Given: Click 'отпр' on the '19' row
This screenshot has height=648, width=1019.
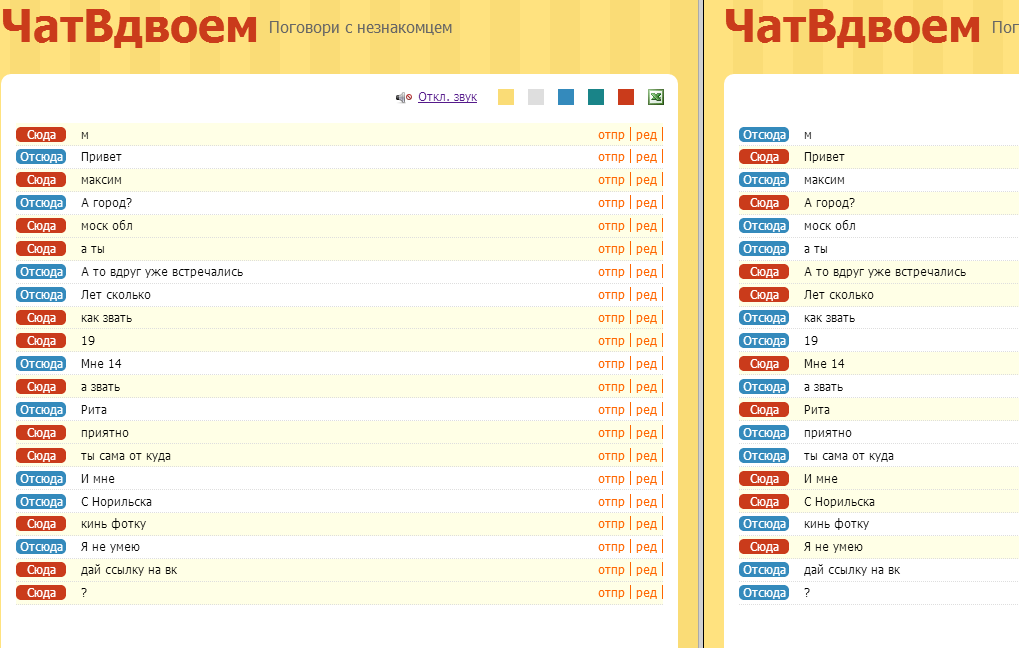Looking at the screenshot, I should coord(611,341).
